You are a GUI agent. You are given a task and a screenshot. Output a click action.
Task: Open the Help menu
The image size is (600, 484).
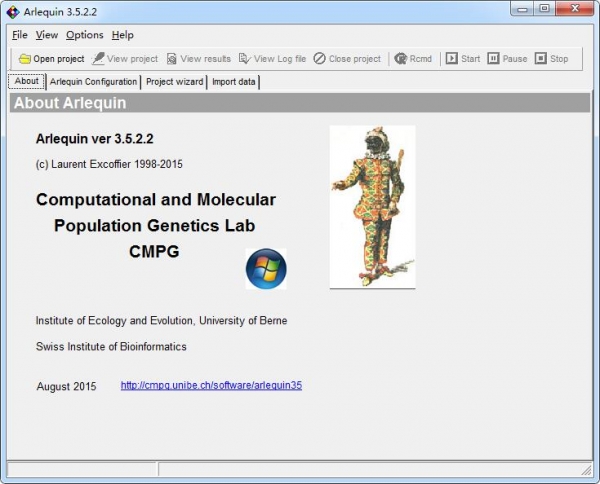(x=122, y=35)
